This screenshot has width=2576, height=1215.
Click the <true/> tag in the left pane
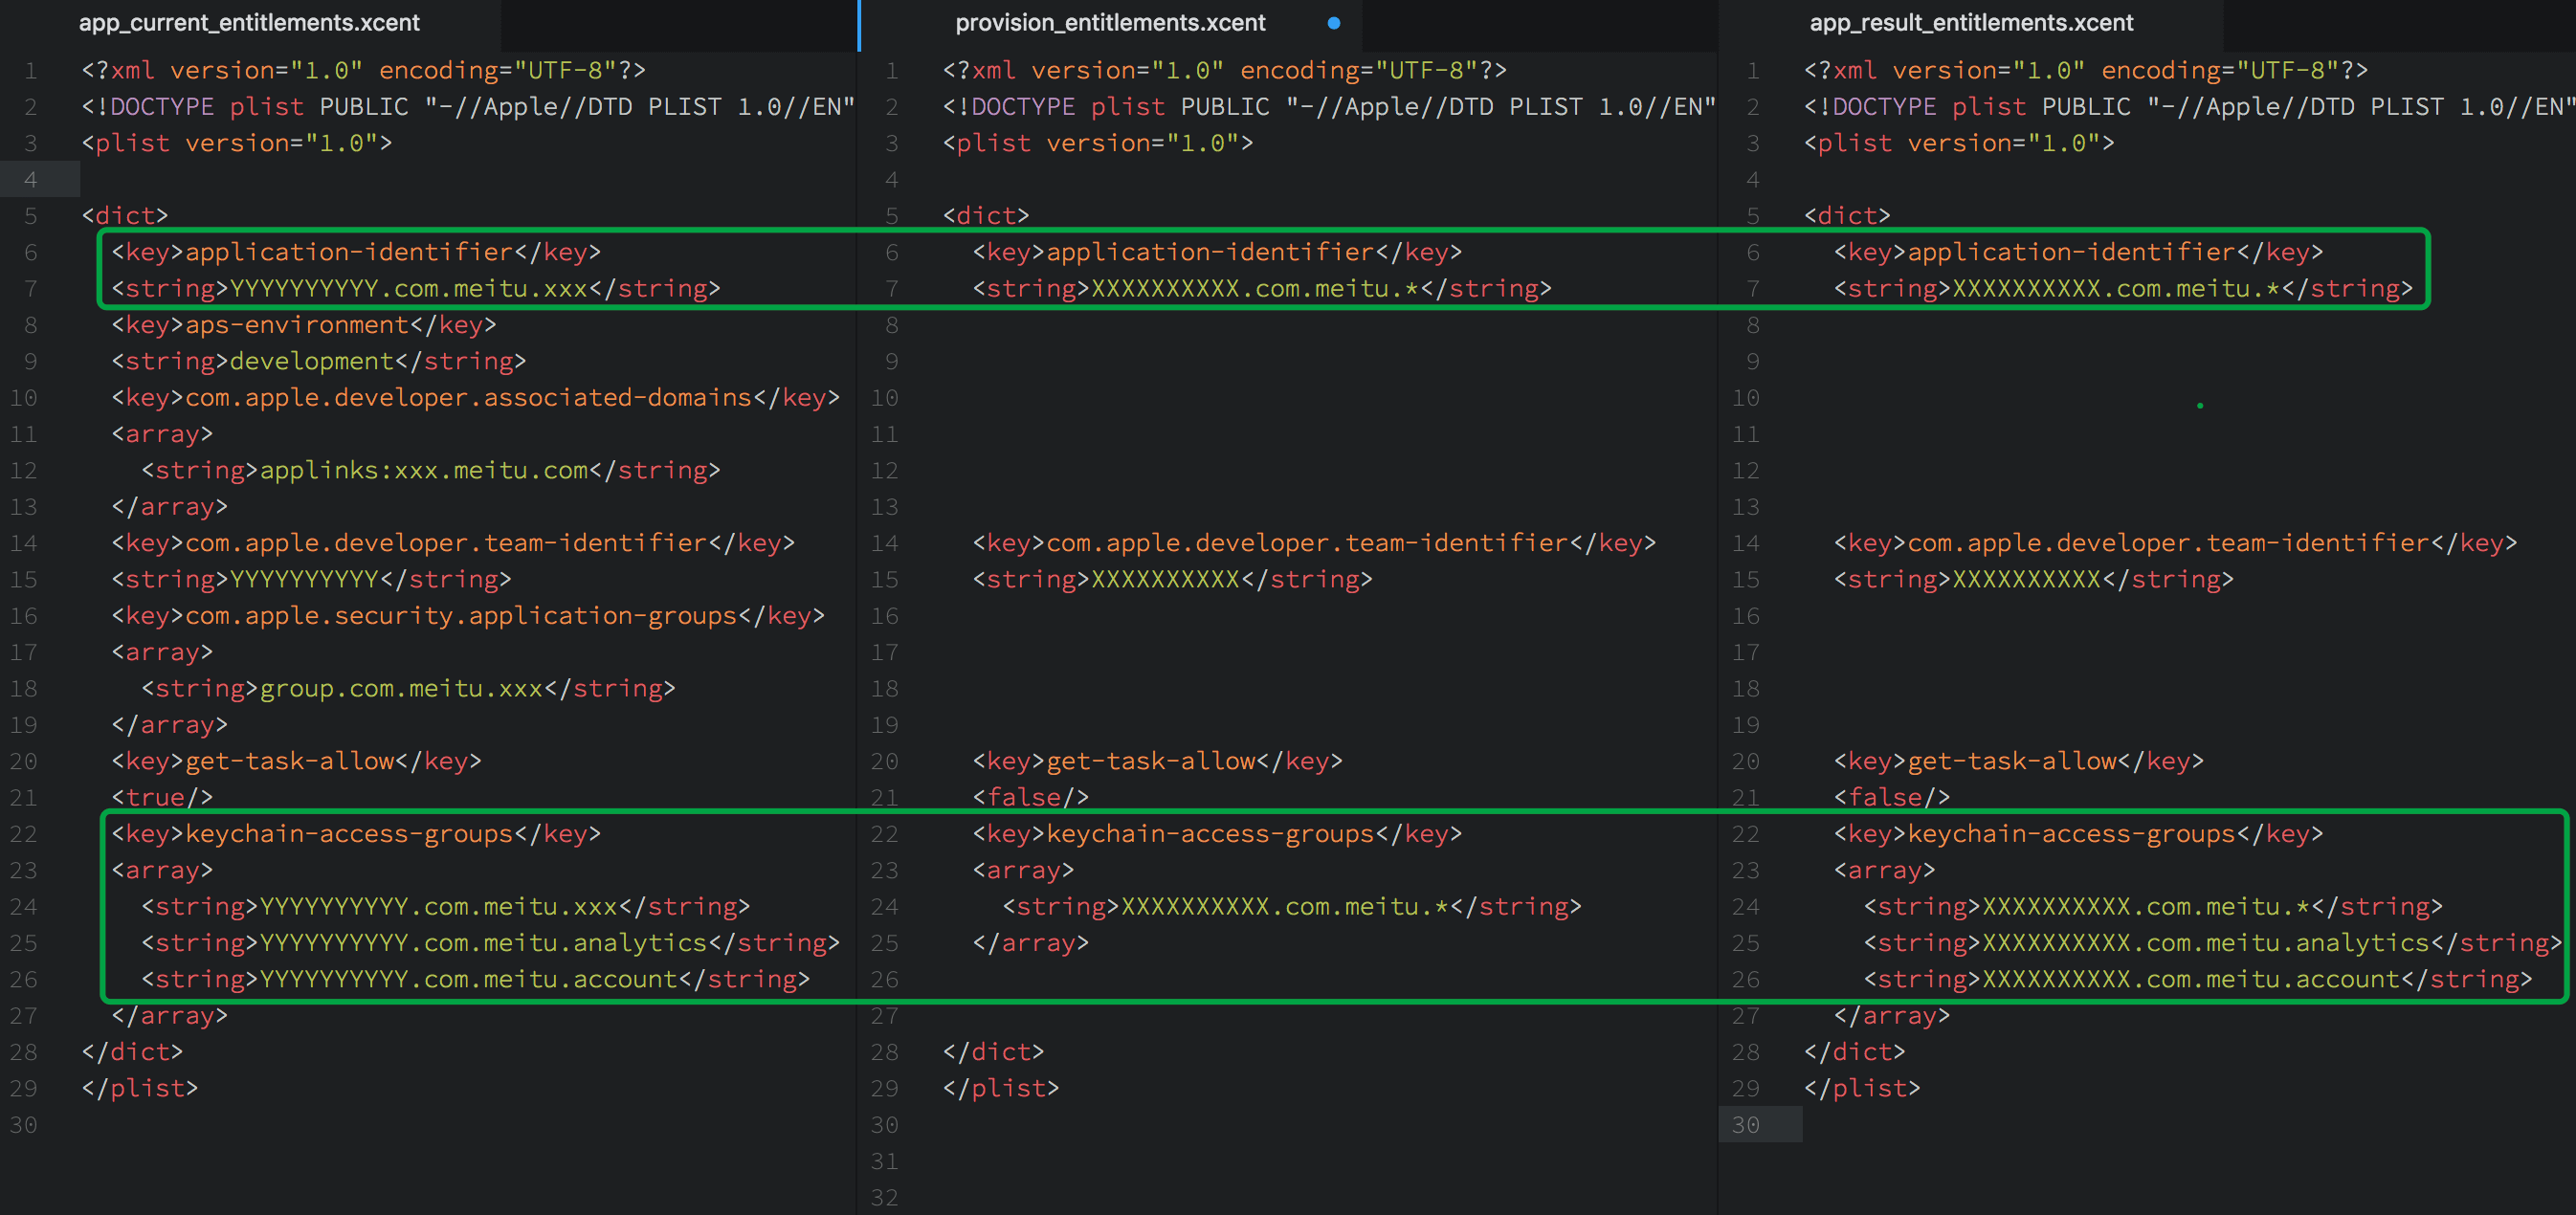tap(162, 798)
